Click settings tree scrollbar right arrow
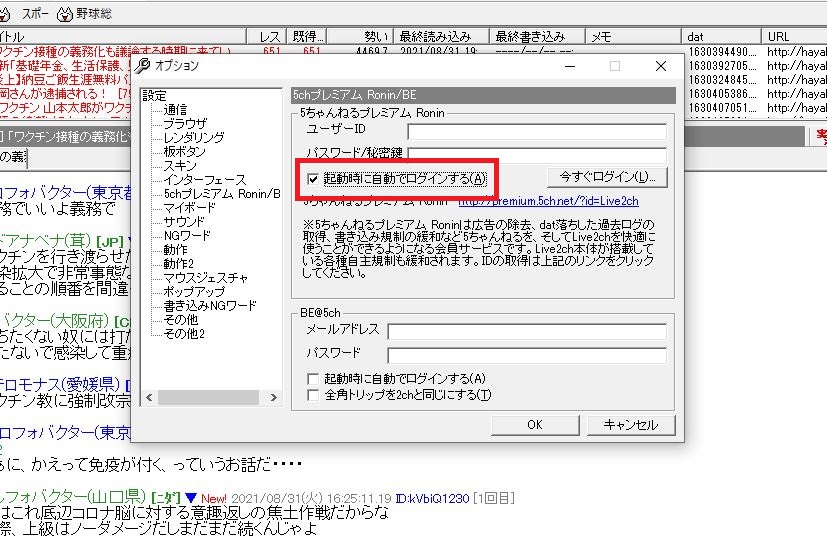The image size is (827, 539). (274, 398)
